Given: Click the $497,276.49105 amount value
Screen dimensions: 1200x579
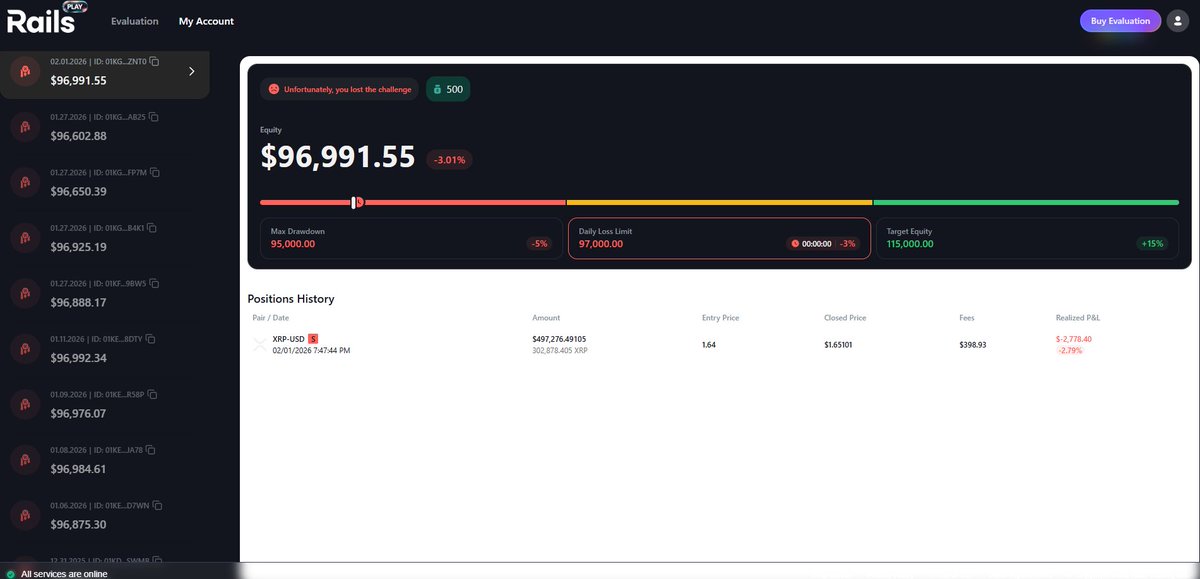Looking at the screenshot, I should [x=560, y=339].
